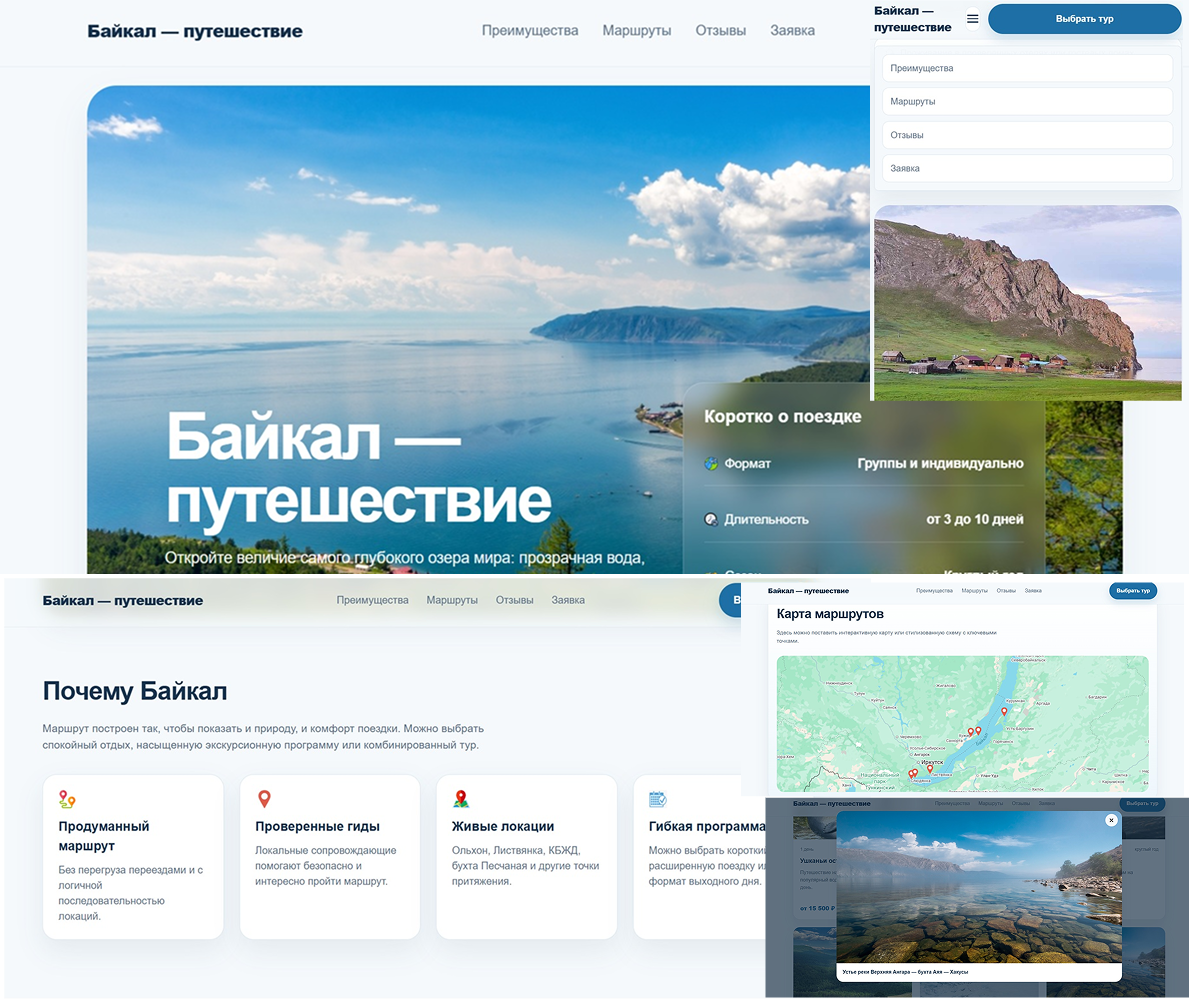Click the Гибкая программа card title
The height and width of the screenshot is (999, 1189).
pyautogui.click(x=707, y=826)
